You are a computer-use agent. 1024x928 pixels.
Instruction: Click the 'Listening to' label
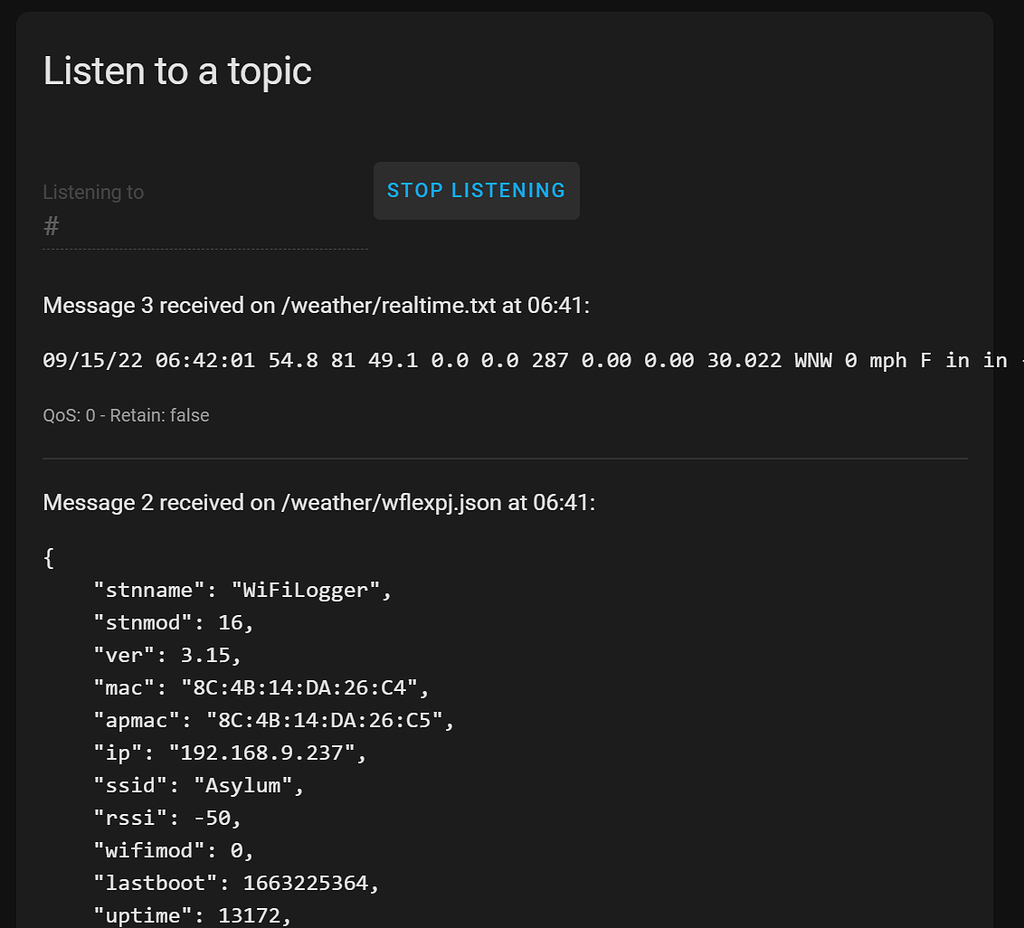(93, 191)
